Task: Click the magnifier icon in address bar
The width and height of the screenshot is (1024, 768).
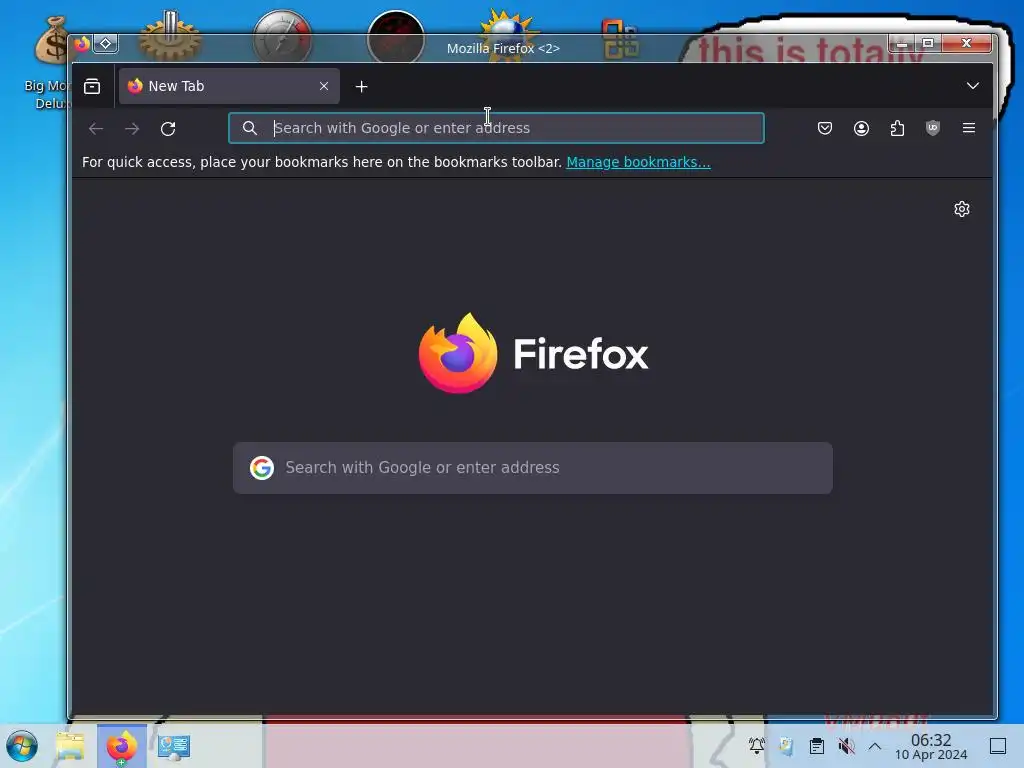Action: click(249, 128)
